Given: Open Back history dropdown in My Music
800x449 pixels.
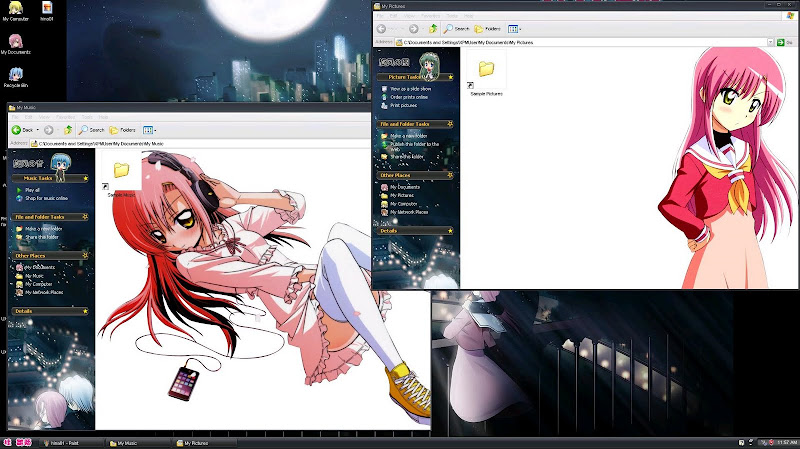Looking at the screenshot, I should 38,130.
